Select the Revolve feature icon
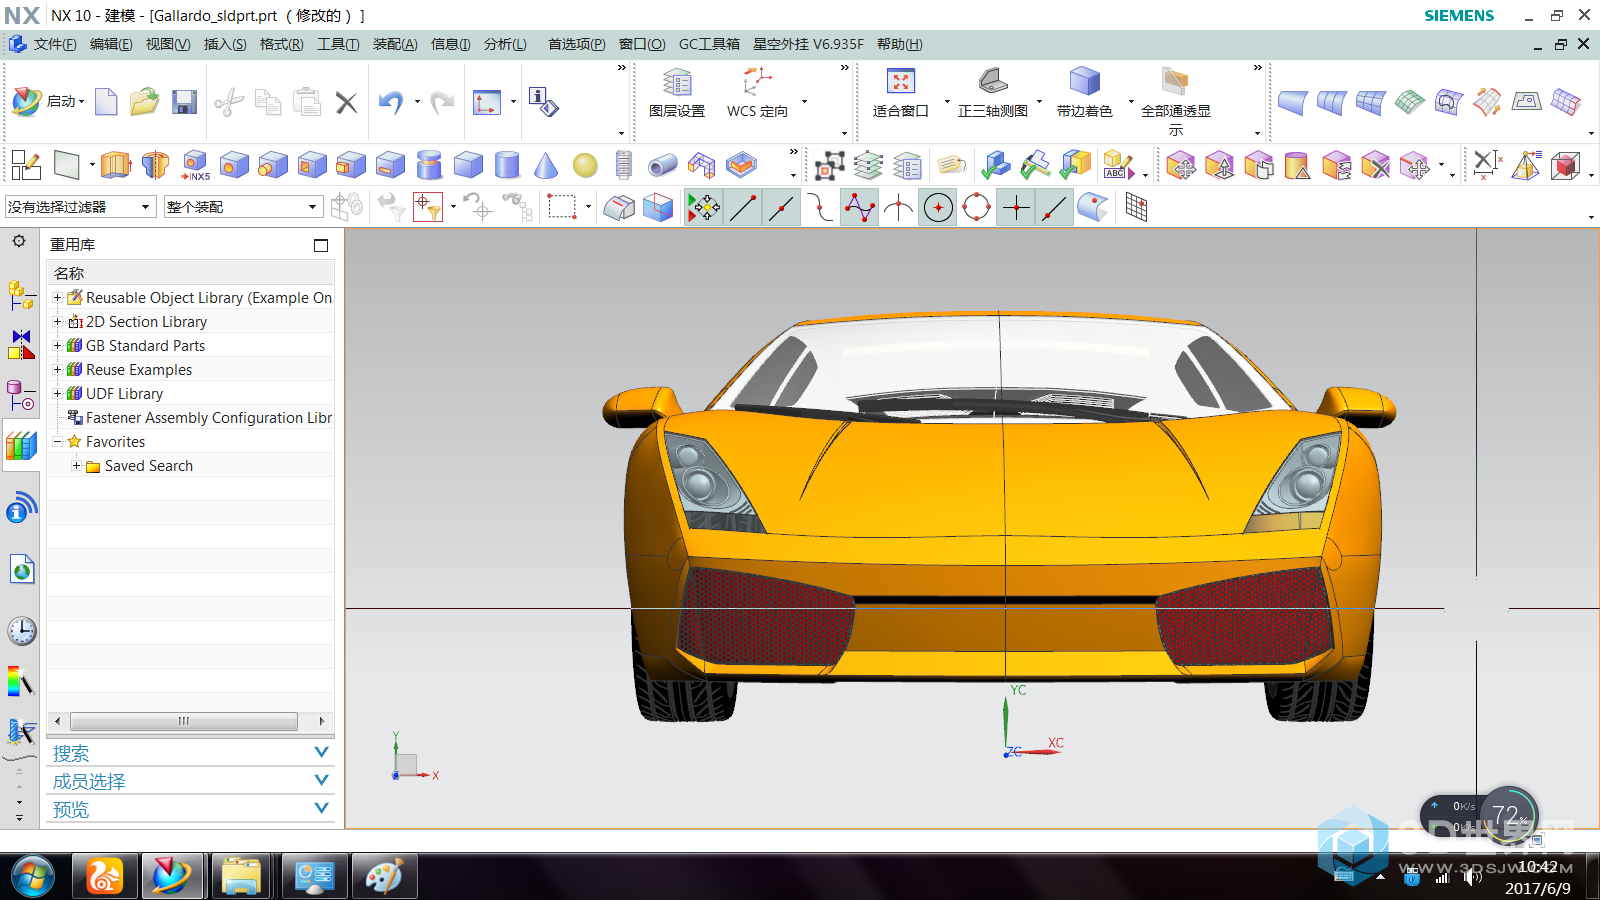The image size is (1600, 900). coord(155,165)
